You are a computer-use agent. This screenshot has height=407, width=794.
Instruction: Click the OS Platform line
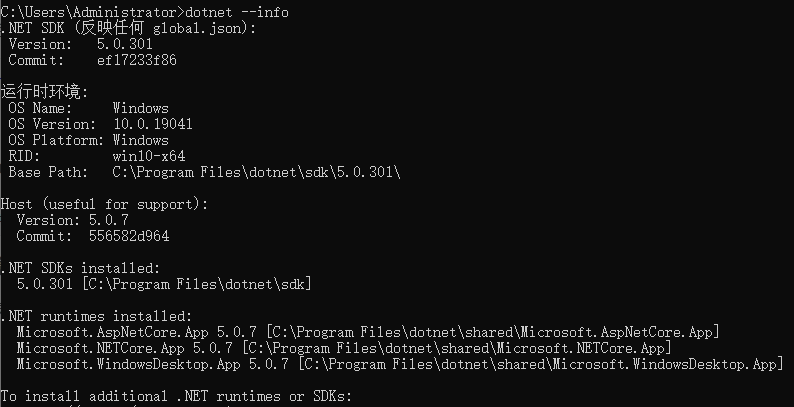pyautogui.click(x=88, y=140)
